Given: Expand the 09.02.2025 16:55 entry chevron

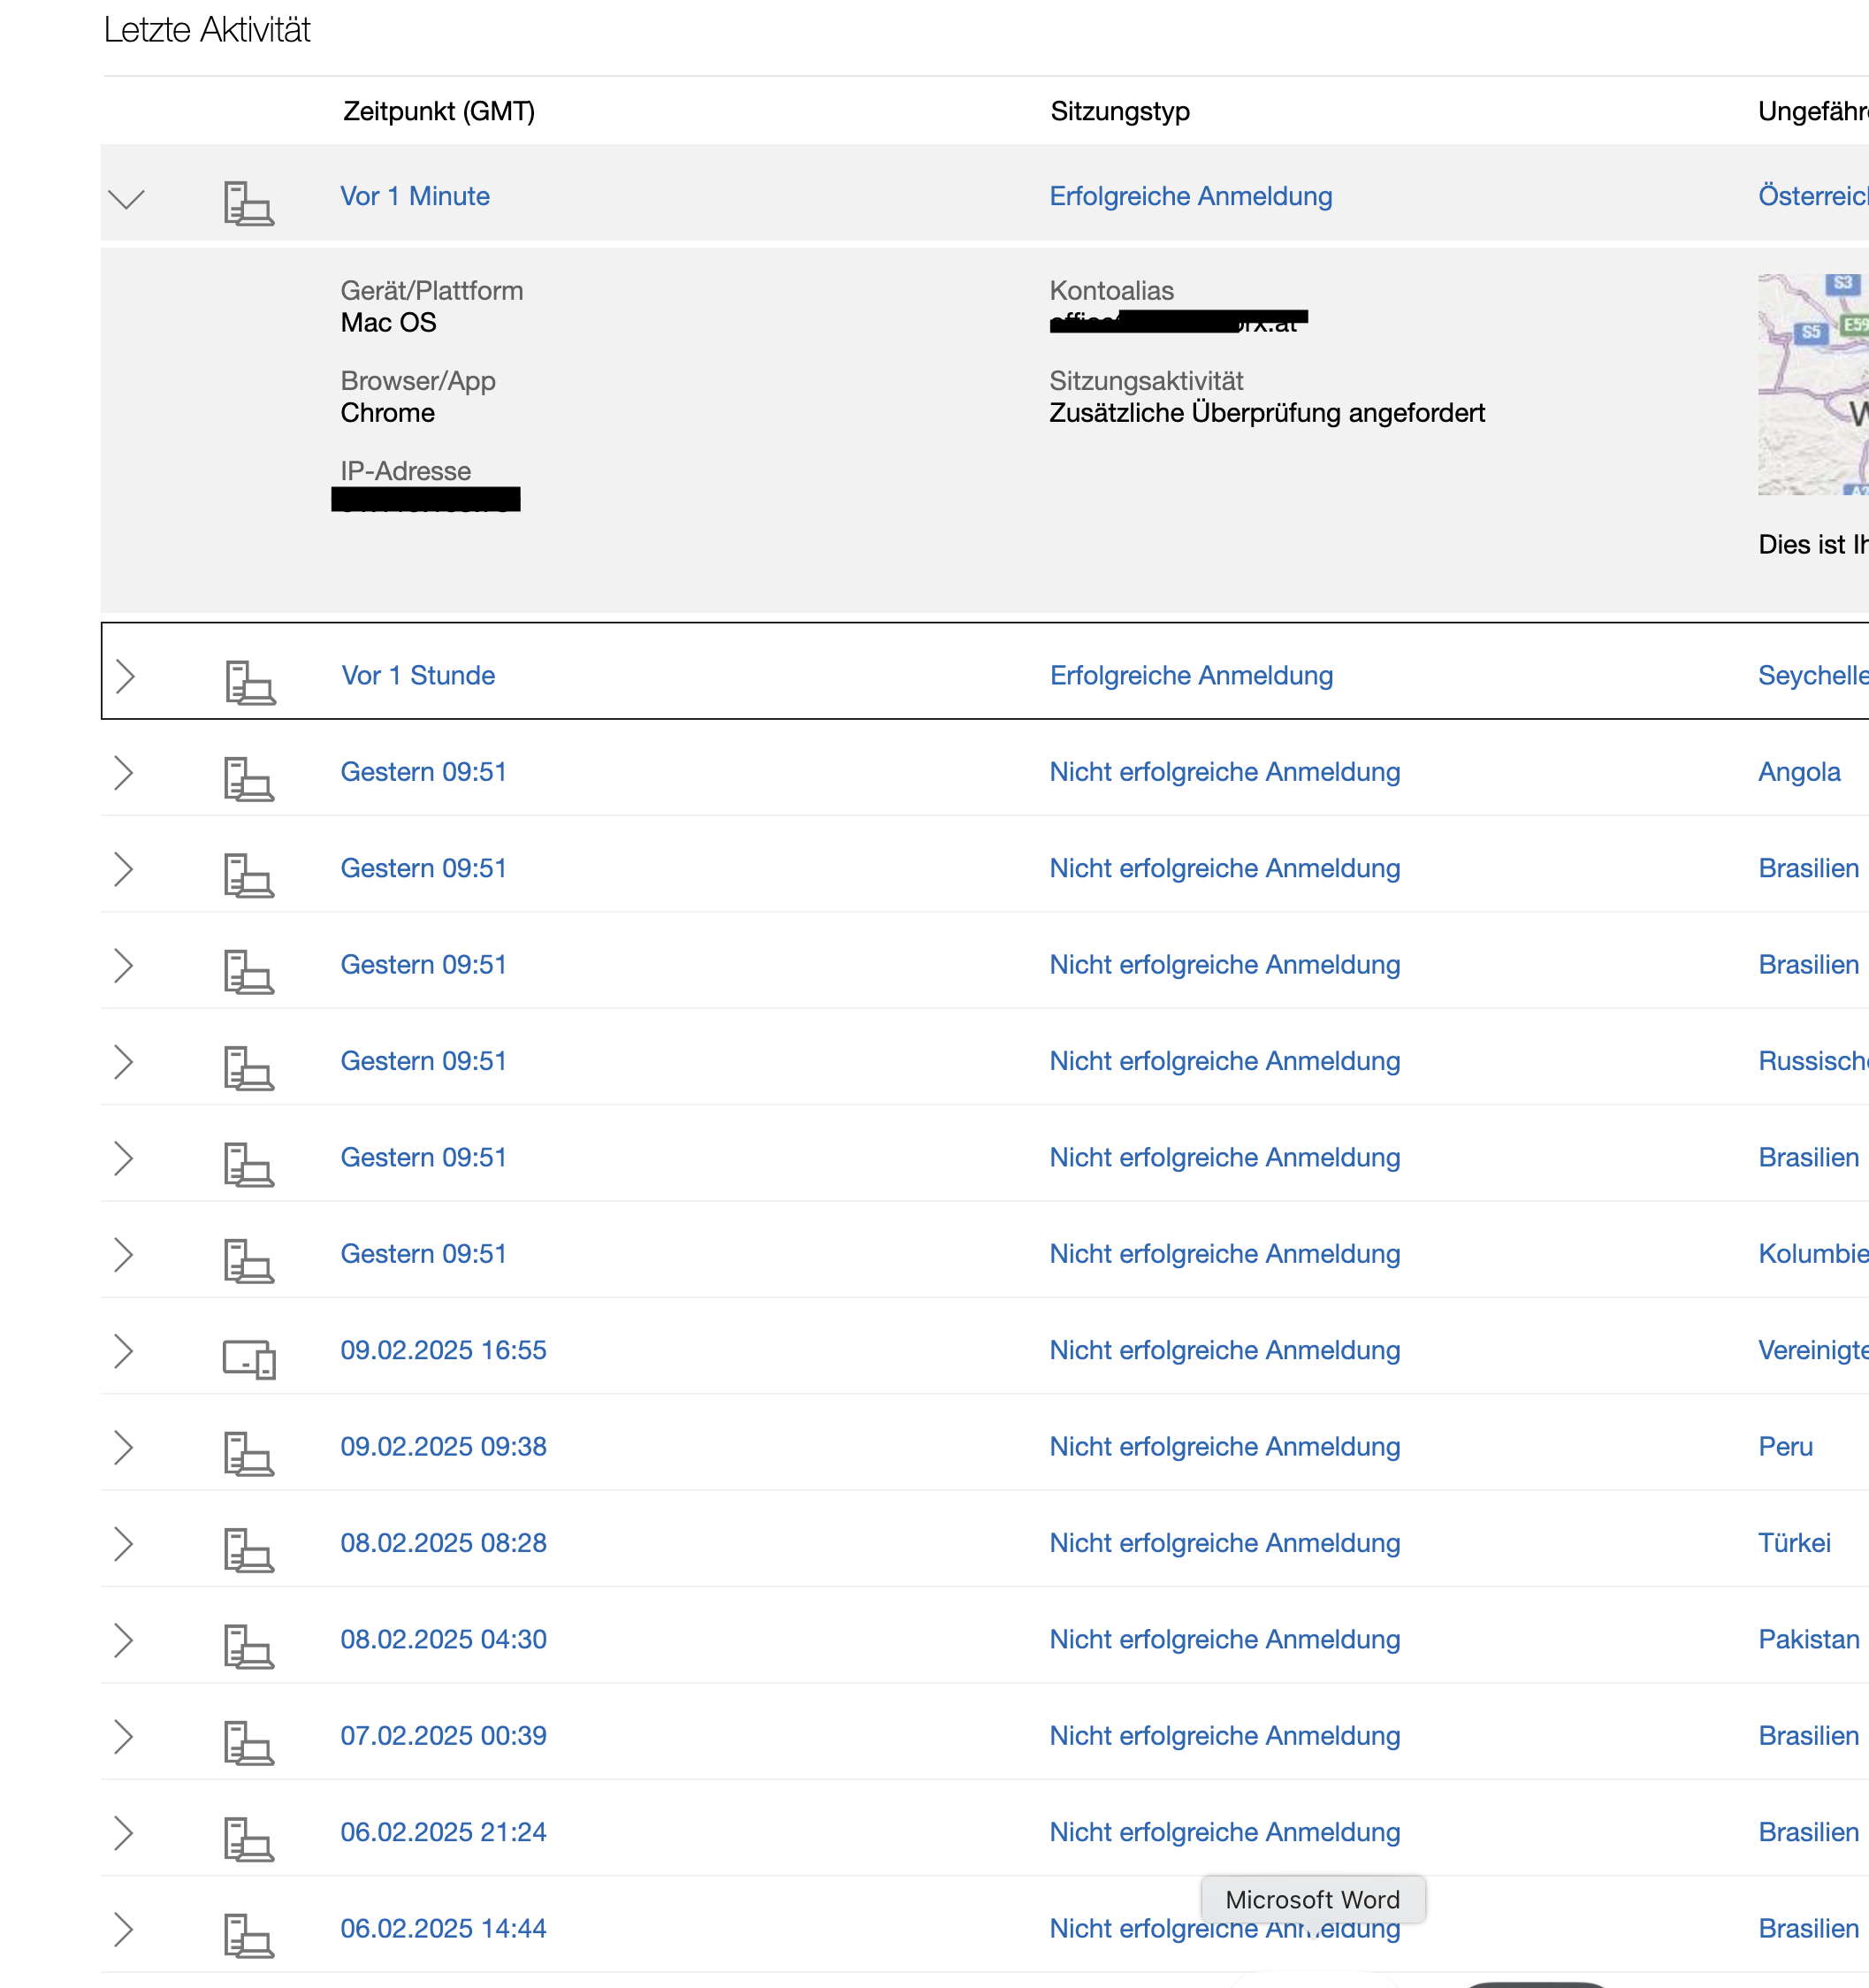Looking at the screenshot, I should click(x=123, y=1351).
